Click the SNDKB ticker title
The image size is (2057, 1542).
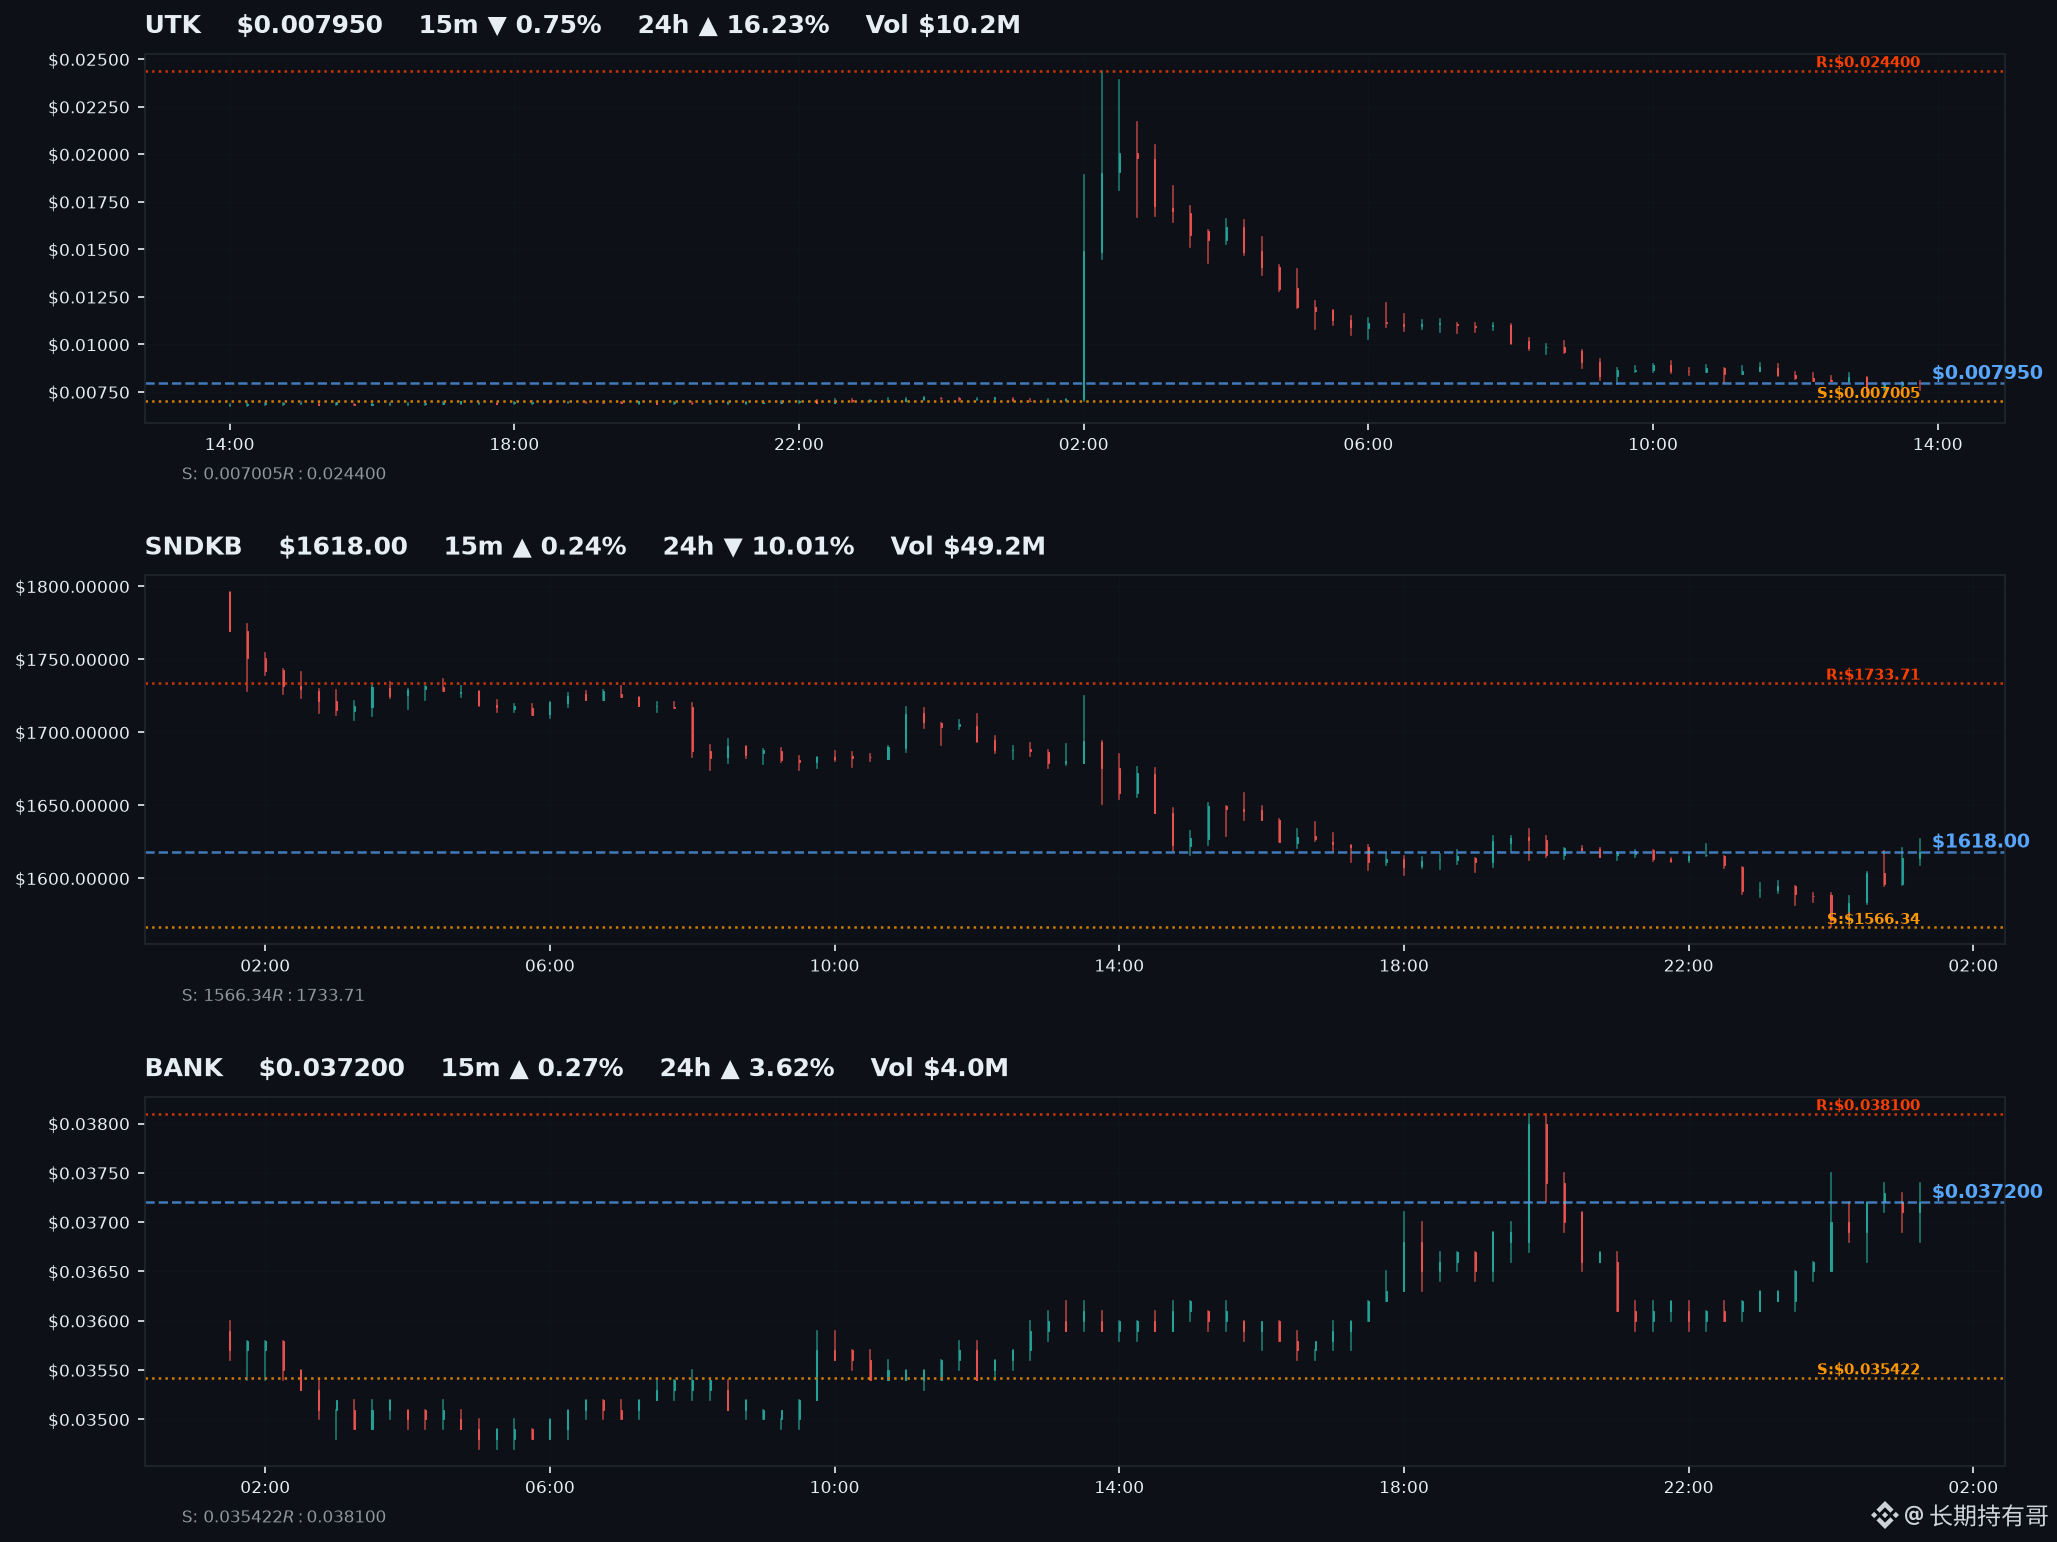click(194, 547)
